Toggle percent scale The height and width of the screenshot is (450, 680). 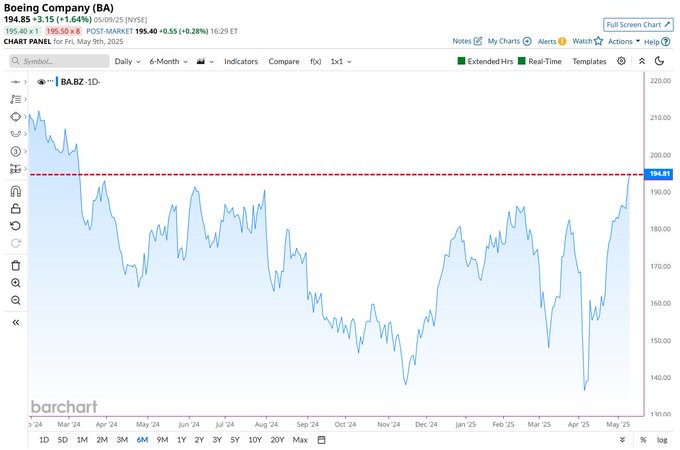point(643,440)
